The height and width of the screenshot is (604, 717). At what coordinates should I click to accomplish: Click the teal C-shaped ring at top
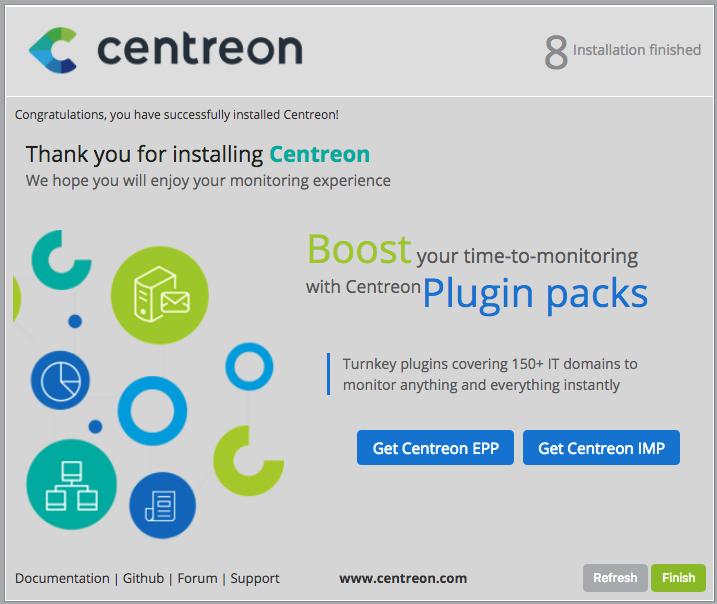pyautogui.click(x=61, y=260)
